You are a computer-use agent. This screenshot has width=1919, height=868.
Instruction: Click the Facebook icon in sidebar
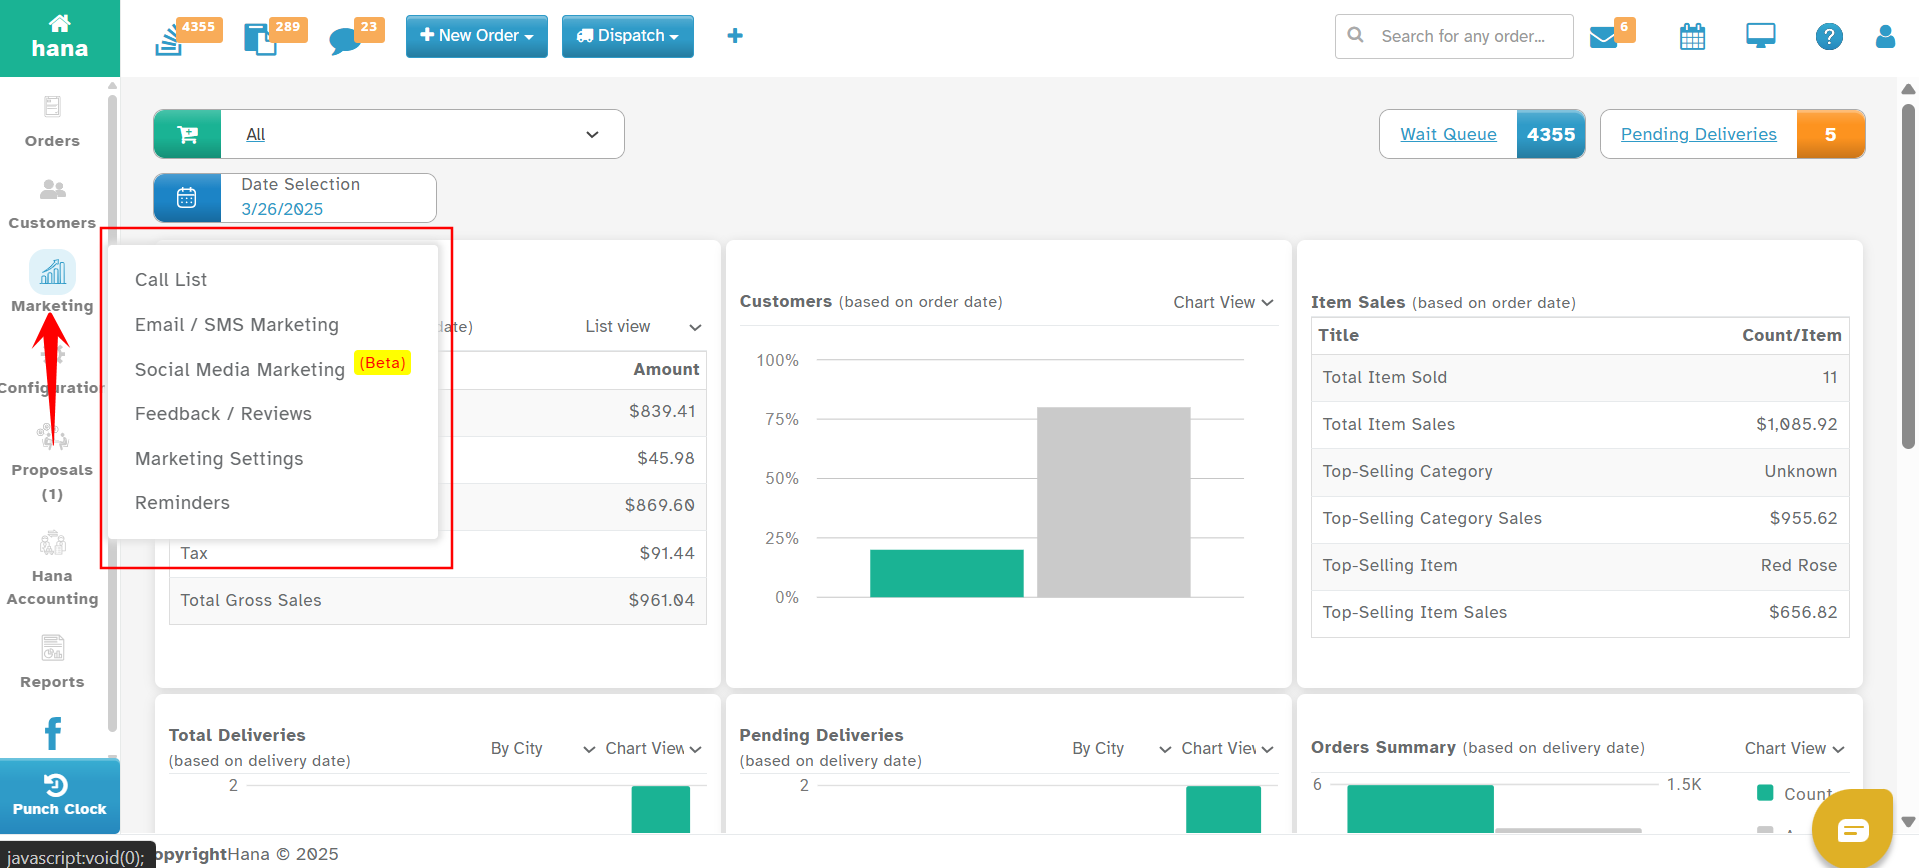53,733
